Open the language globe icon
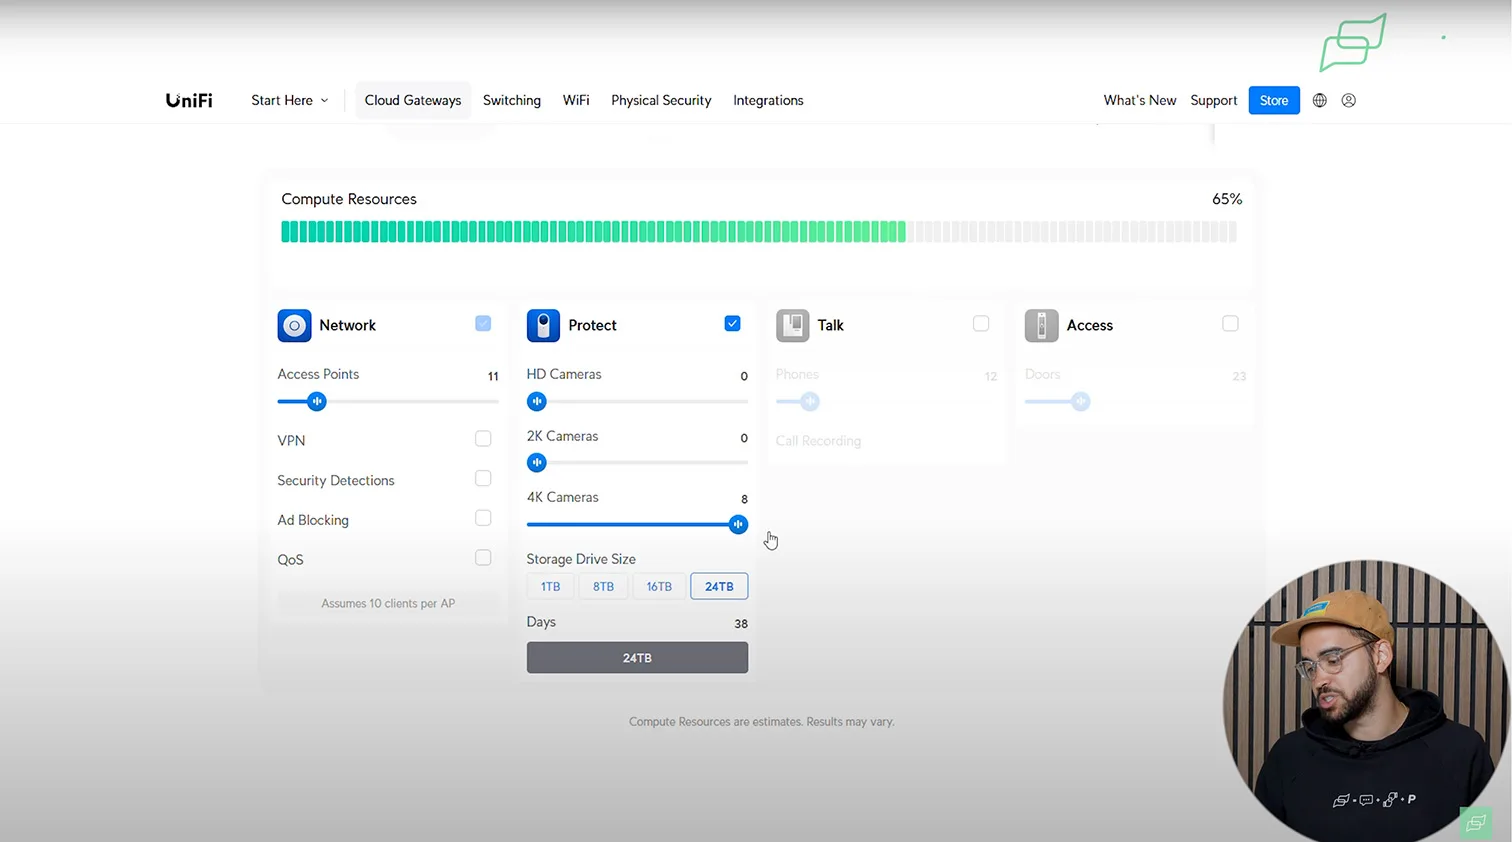The height and width of the screenshot is (842, 1512). [x=1320, y=100]
